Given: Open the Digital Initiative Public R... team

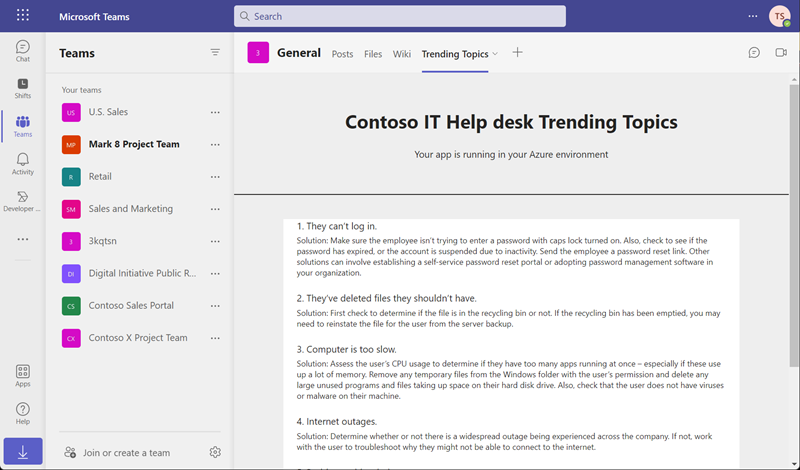Looking at the screenshot, I should (142, 274).
